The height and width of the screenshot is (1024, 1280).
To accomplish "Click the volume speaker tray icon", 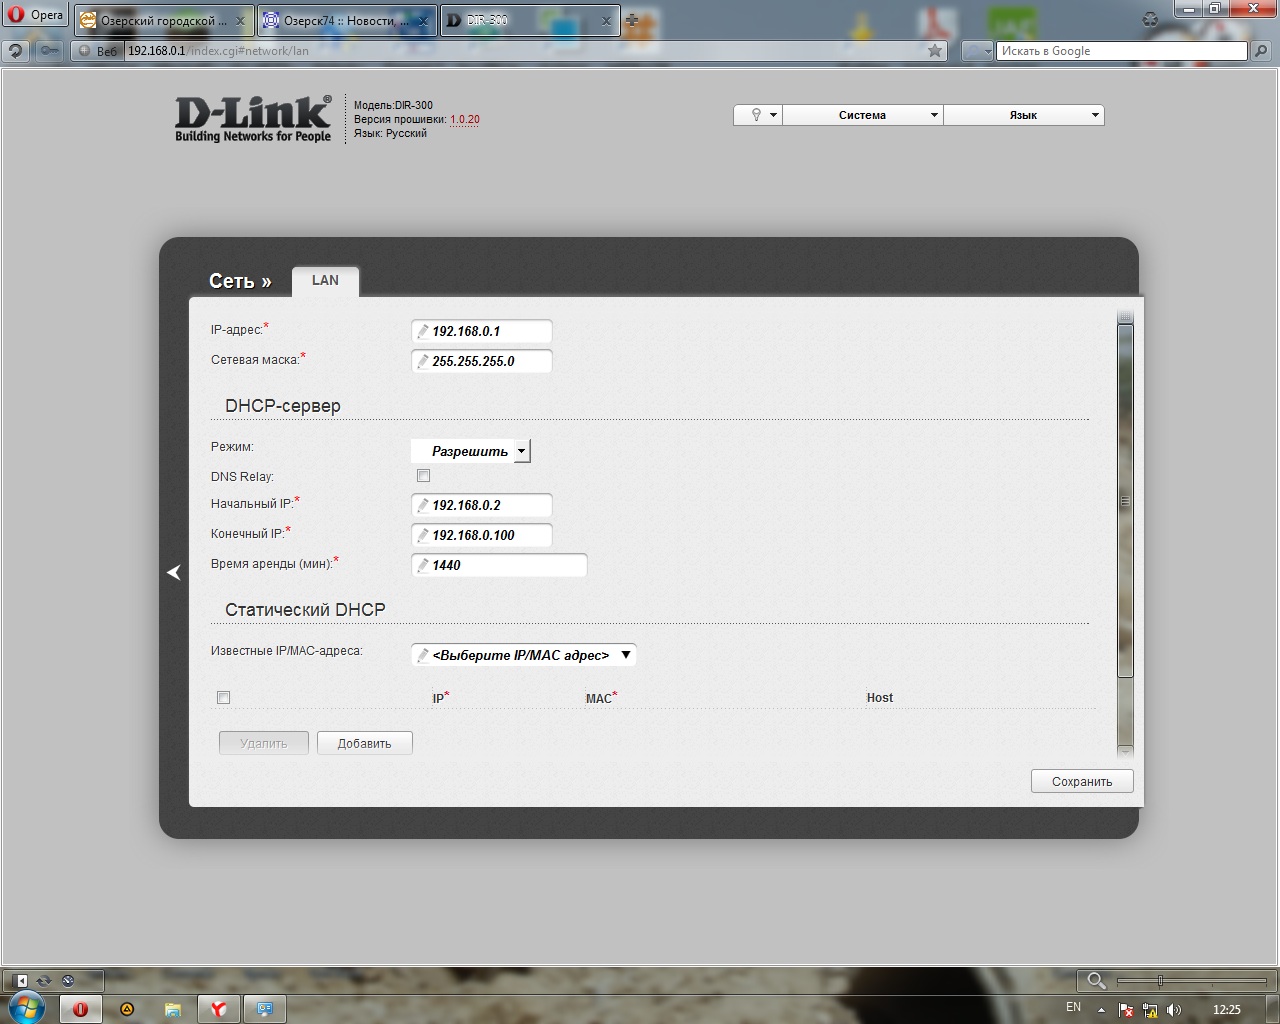I will (1174, 1010).
